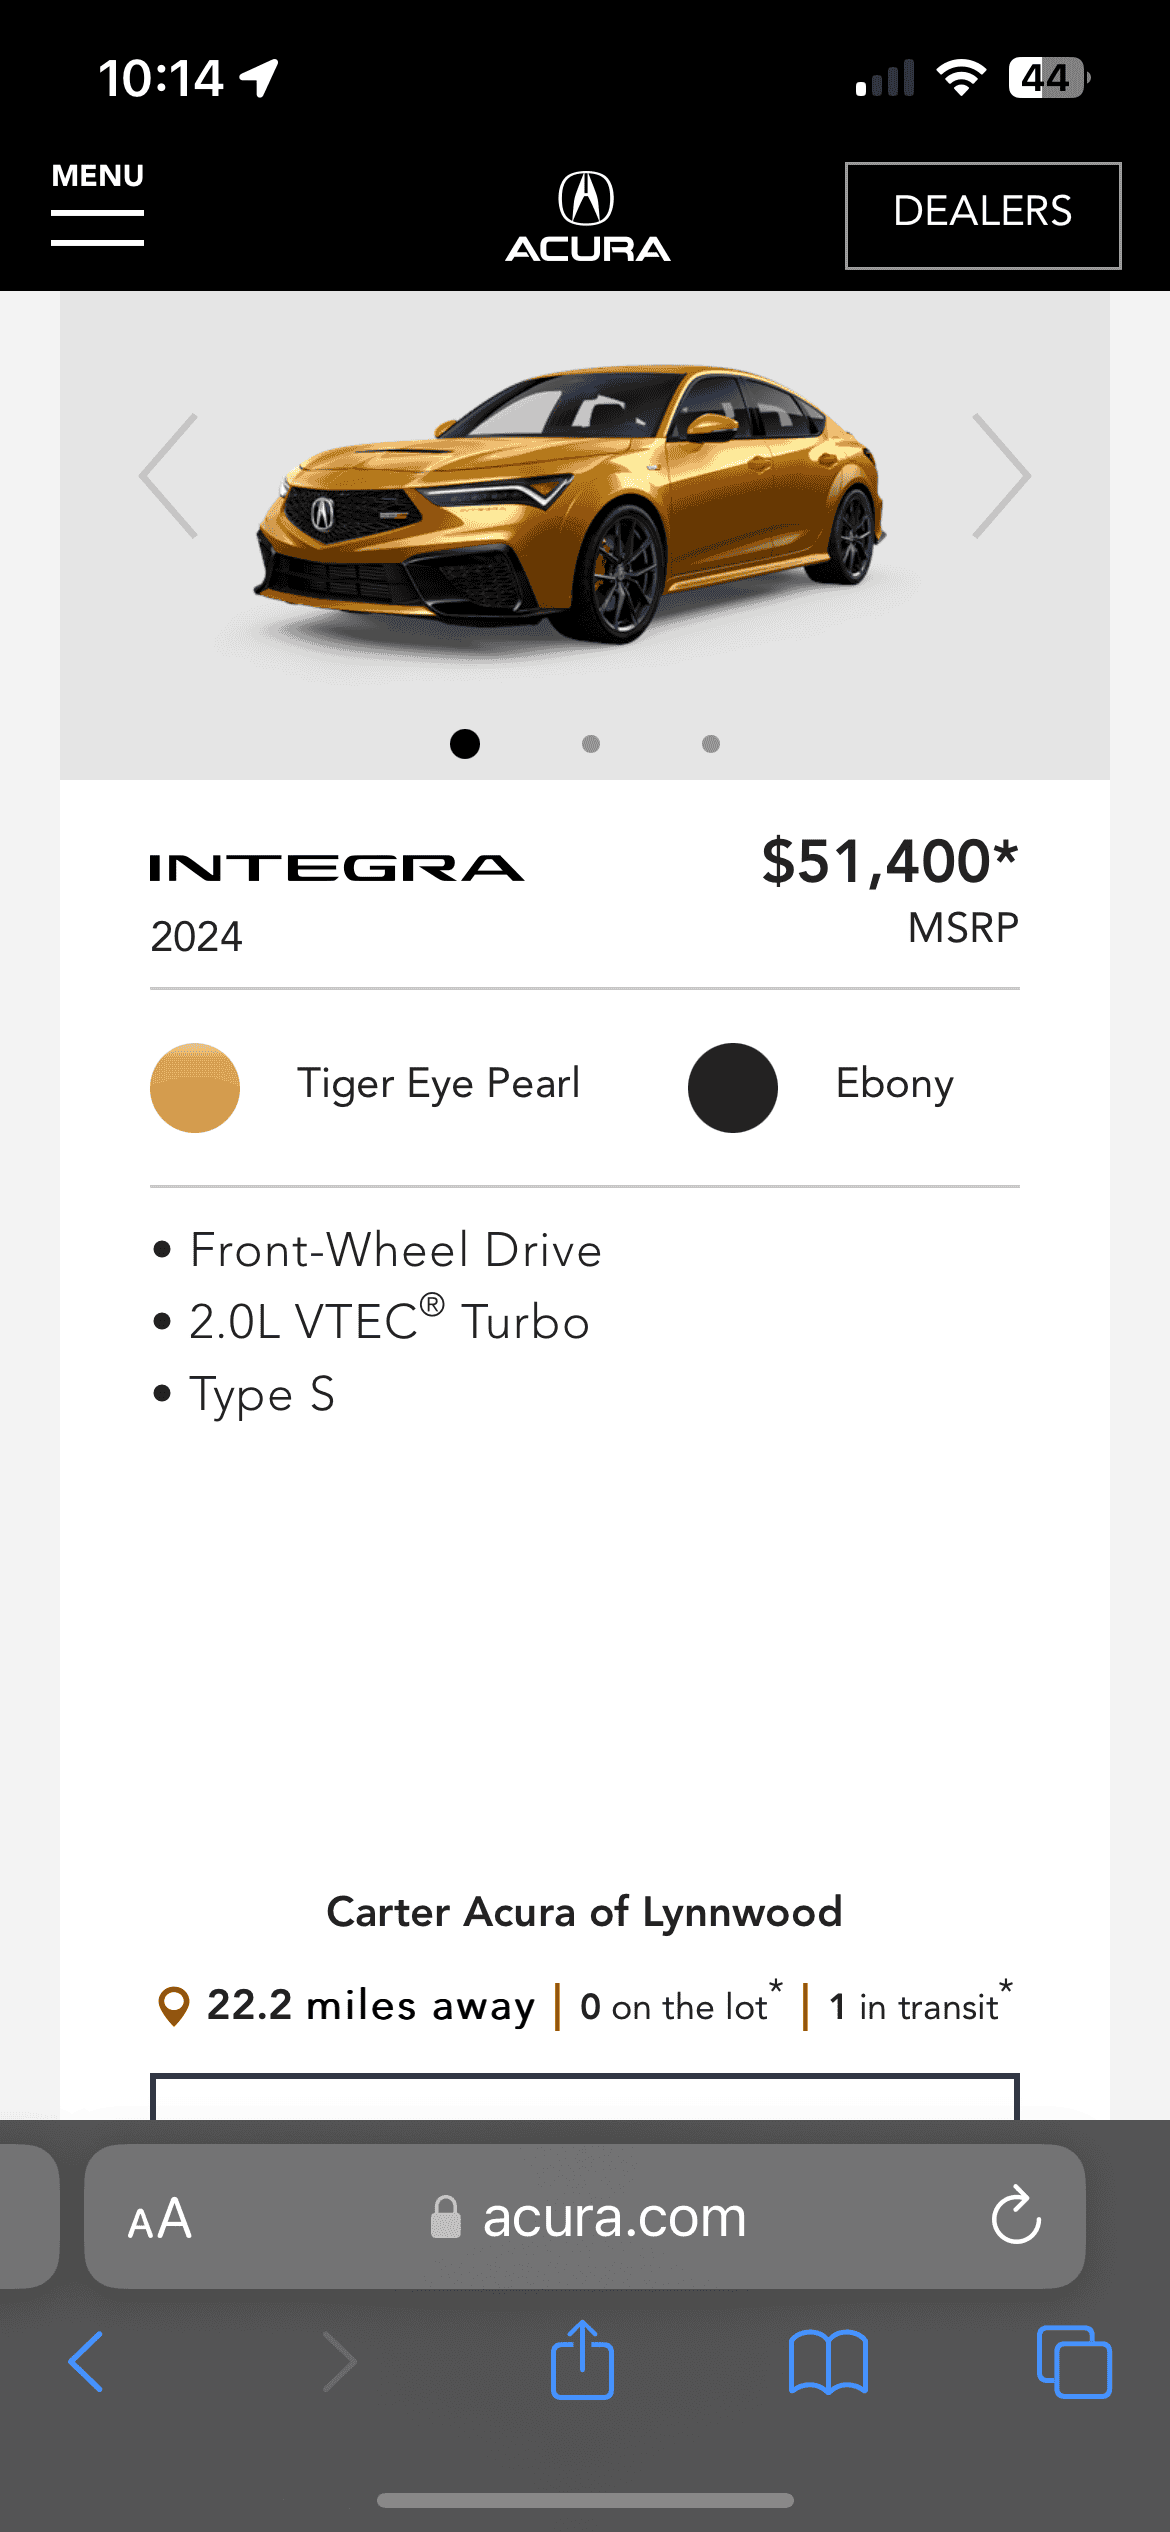Screen dimensions: 1170x2532
Task: Click the Tiger Eye Pearl color swatch
Action: click(x=195, y=1088)
